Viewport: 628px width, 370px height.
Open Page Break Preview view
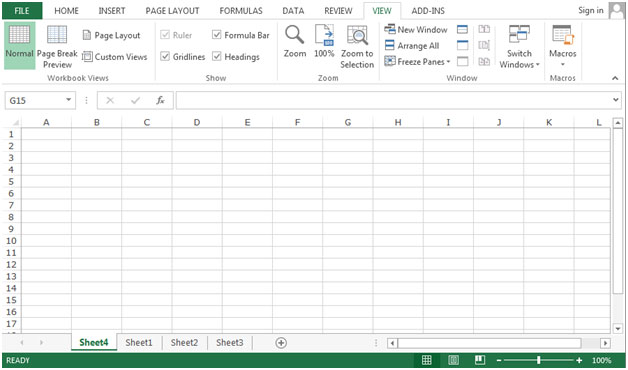pos(57,45)
